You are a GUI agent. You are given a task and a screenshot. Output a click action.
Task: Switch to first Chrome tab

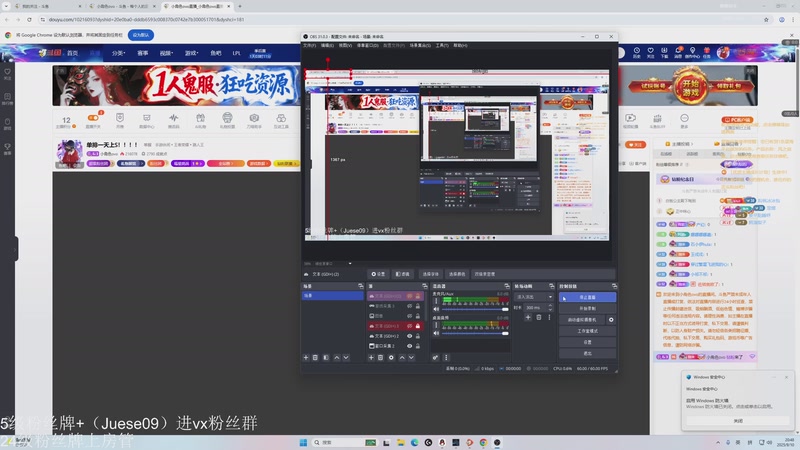46,6
